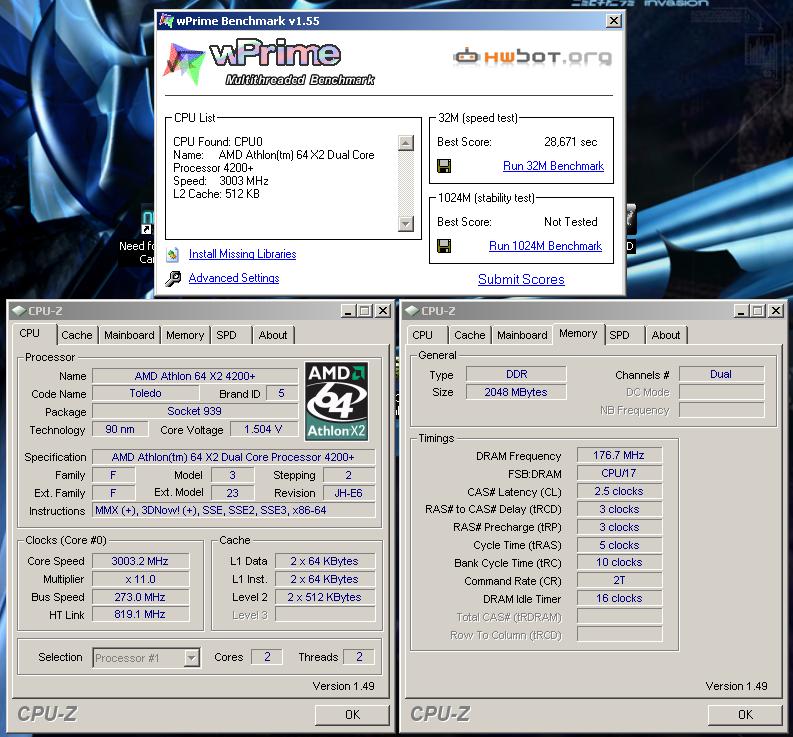793x737 pixels.
Task: Close the left CPU-Z window
Action: tap(383, 311)
